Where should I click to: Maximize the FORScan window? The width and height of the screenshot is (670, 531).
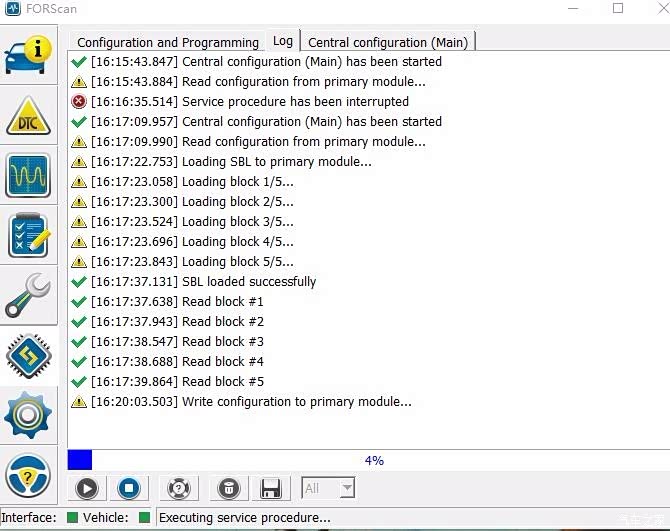tap(618, 8)
